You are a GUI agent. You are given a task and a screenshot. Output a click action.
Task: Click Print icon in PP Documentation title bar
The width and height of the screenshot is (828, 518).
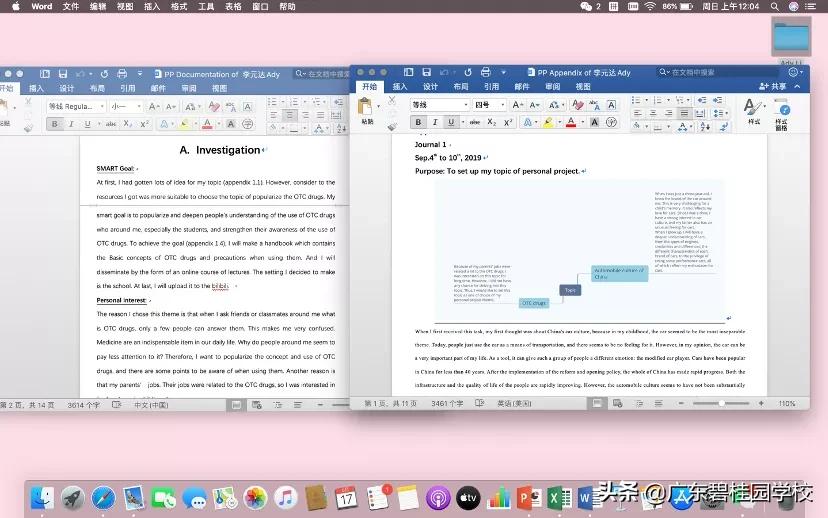pos(122,73)
